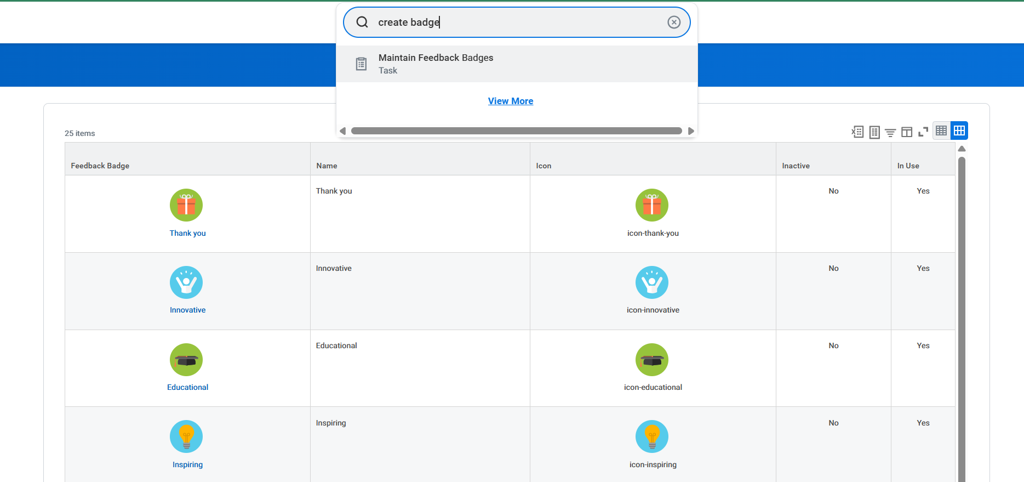Click the table's vertical scrollbar up arrow

pos(962,149)
